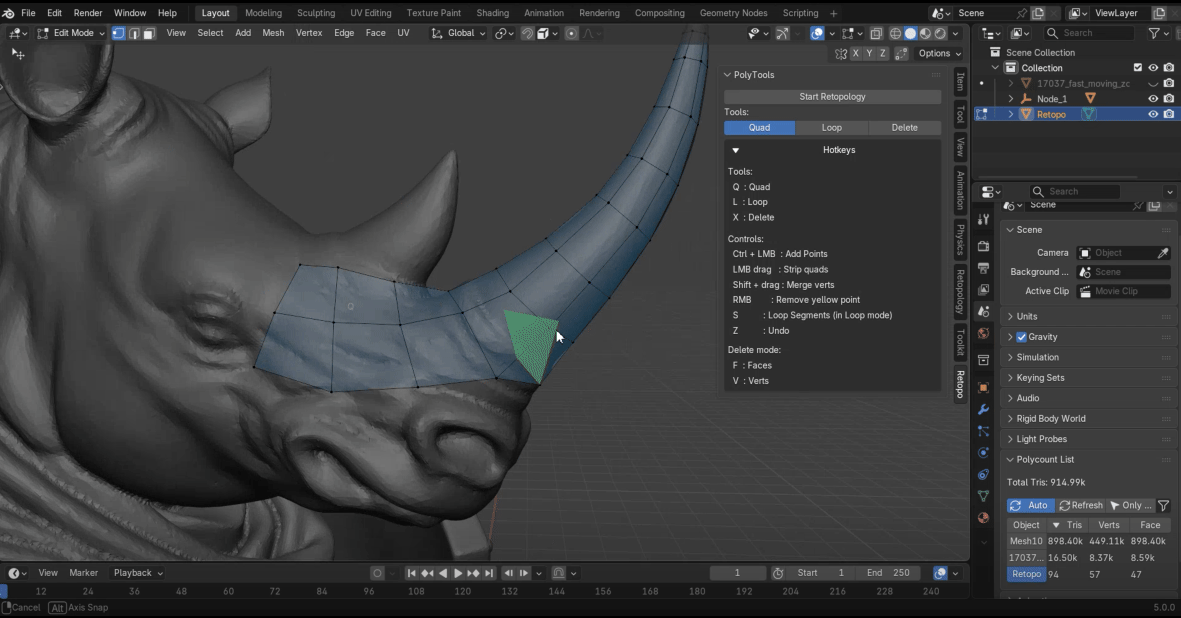Image resolution: width=1181 pixels, height=618 pixels.
Task: Open the Mesh menu in viewport header
Action: pos(273,33)
